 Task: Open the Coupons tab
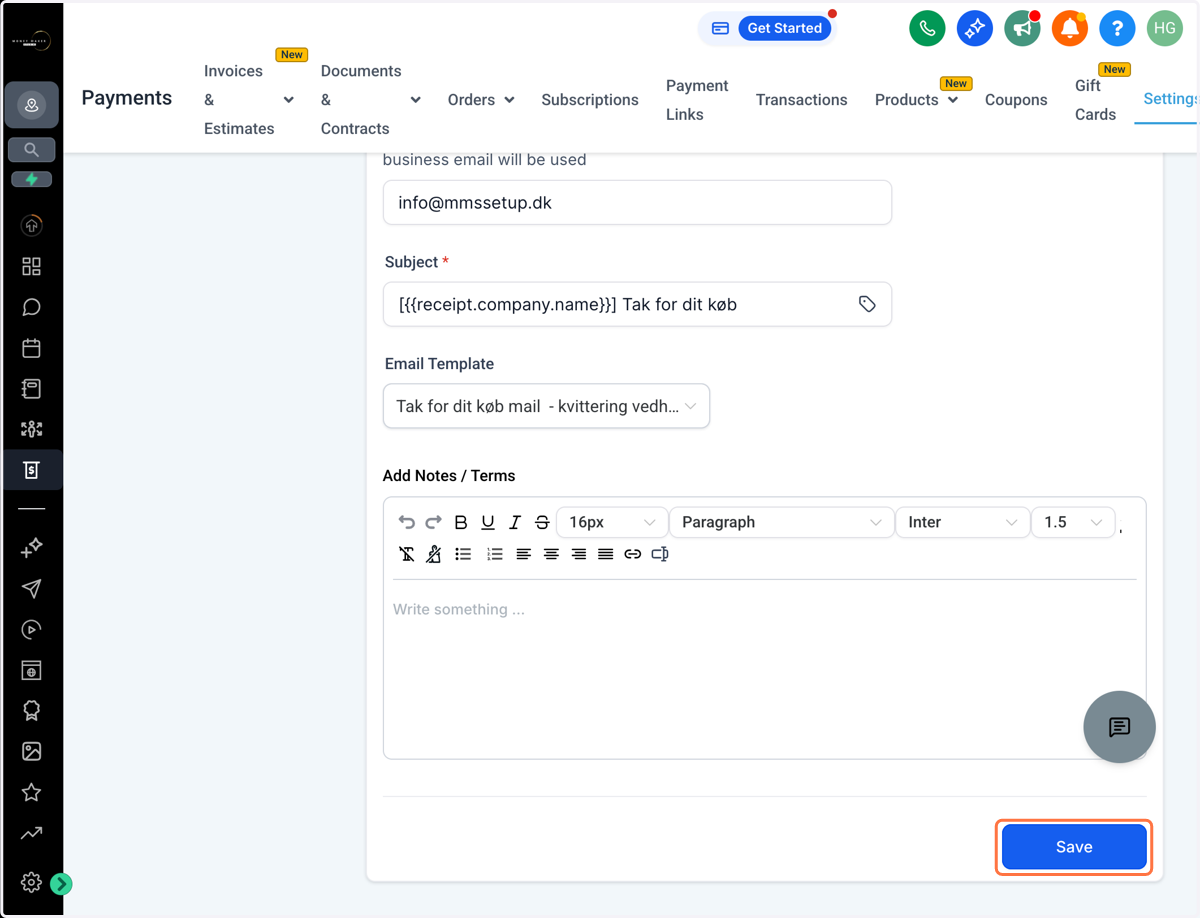tap(1016, 100)
